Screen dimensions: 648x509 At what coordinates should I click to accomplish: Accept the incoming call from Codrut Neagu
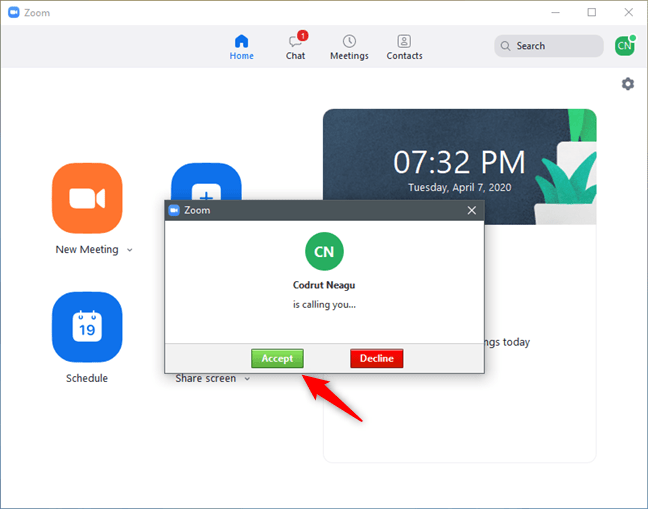tap(277, 358)
